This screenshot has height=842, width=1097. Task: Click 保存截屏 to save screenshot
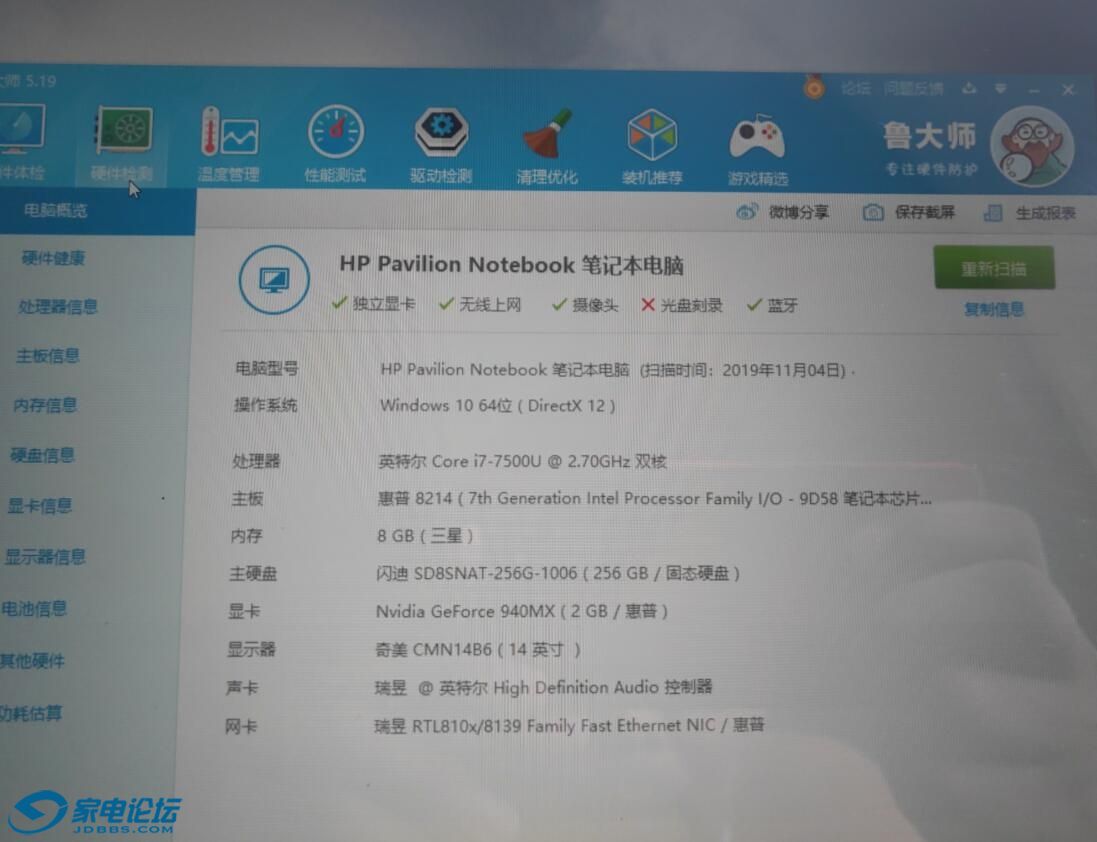[x=924, y=212]
